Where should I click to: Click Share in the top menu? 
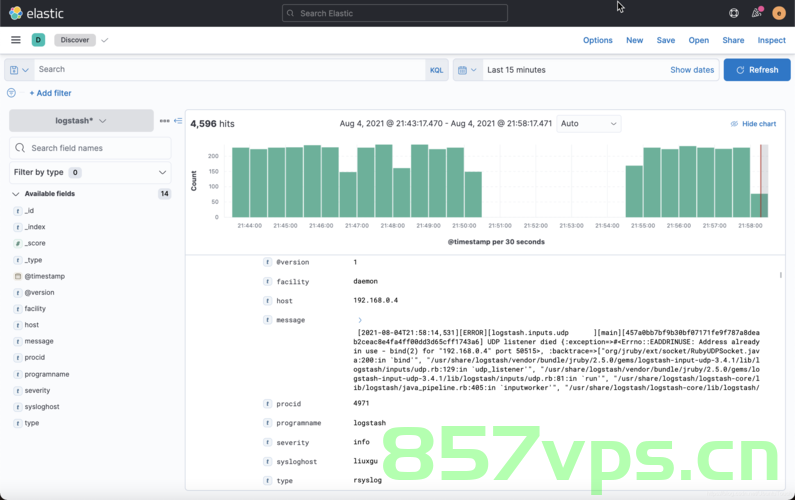(x=733, y=40)
